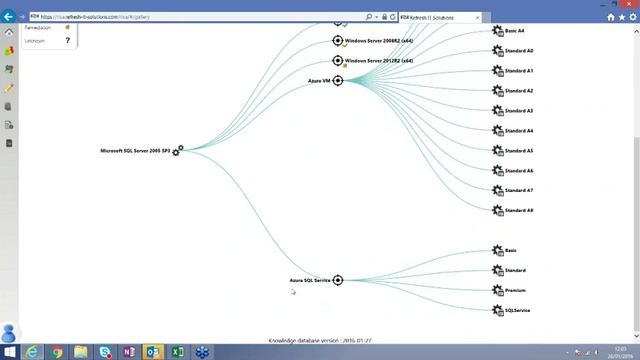Open OneNote from the taskbar
This screenshot has height=360, width=640.
[129, 352]
